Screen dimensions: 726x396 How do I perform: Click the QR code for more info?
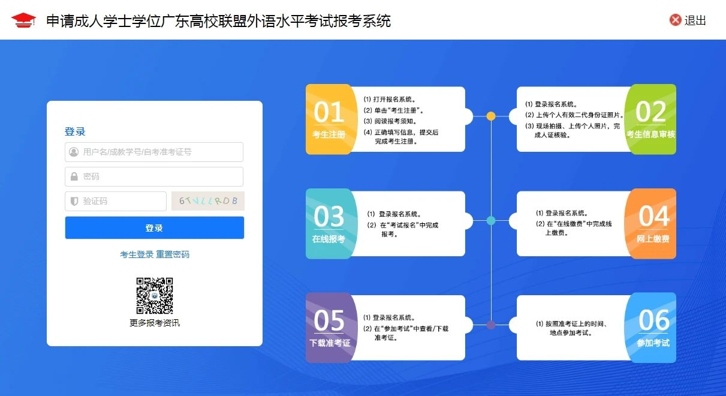point(154,296)
